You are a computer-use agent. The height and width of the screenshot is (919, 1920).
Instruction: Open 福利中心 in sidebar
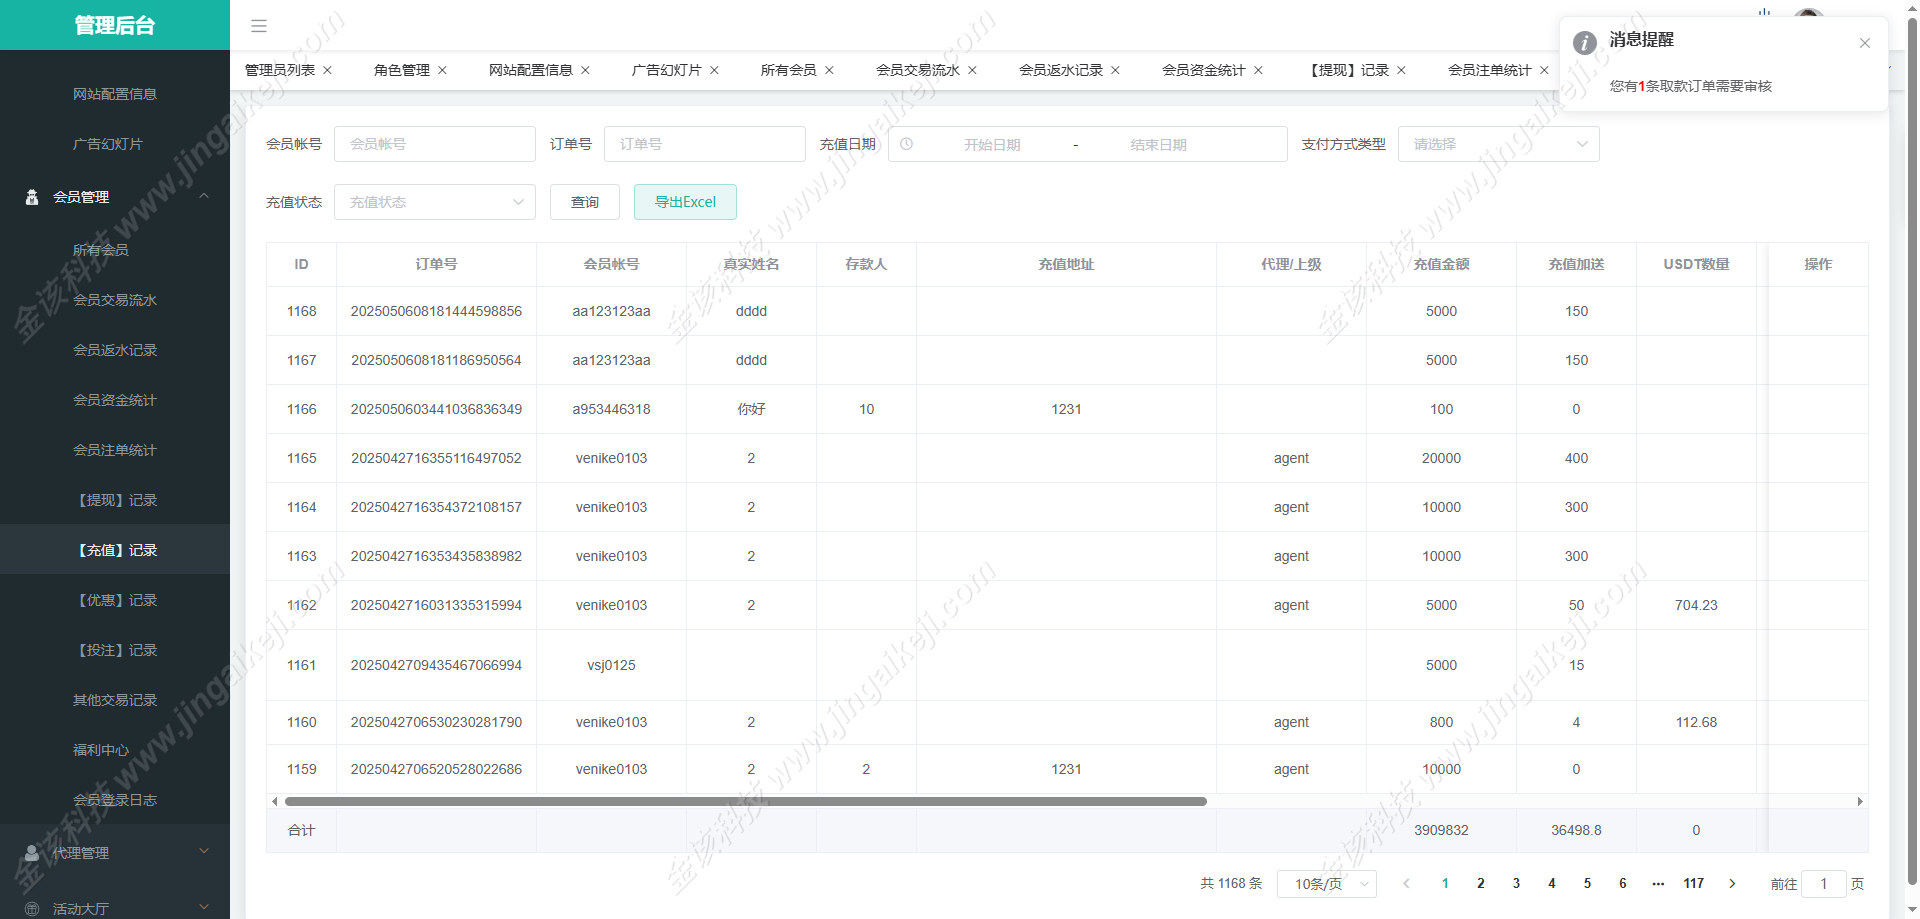click(115, 750)
